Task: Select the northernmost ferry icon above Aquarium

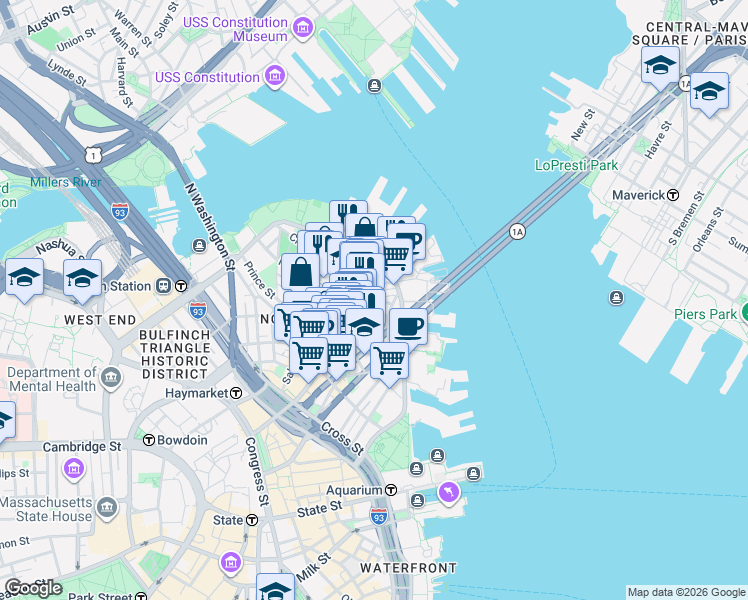Action: 437,455
